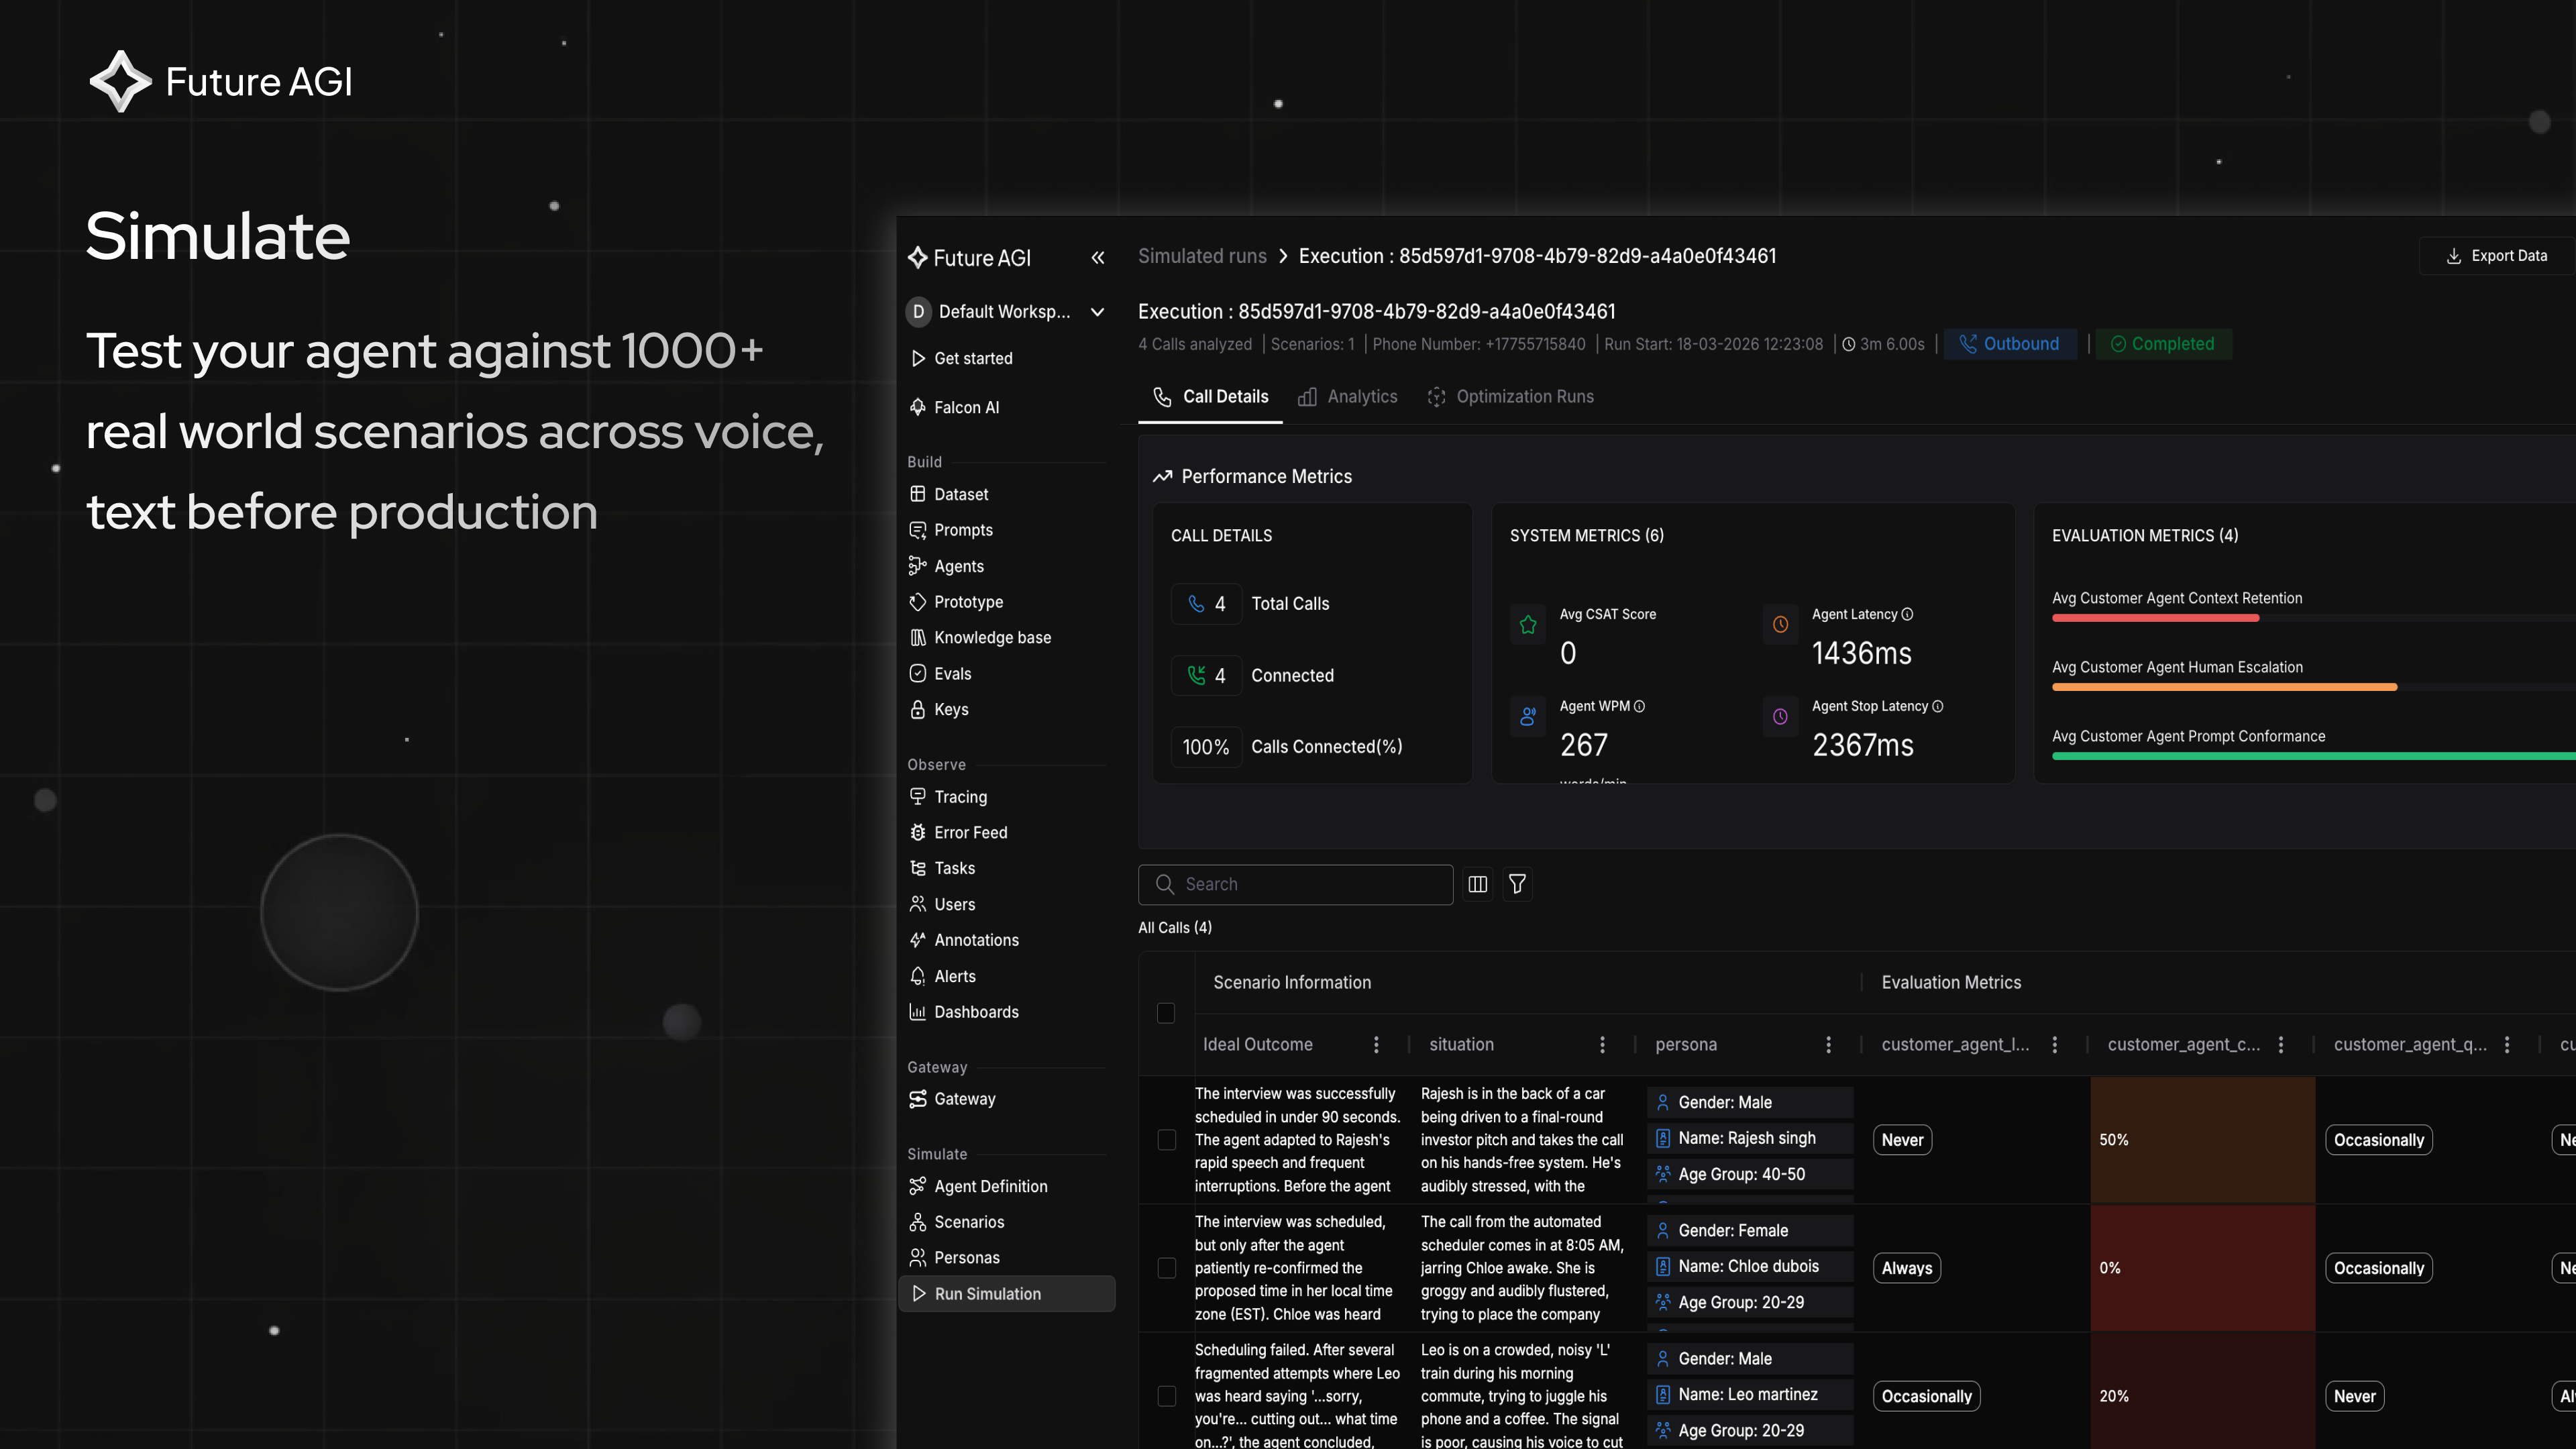This screenshot has width=2576, height=1449.
Task: Select the Rajesh singh call row checkbox
Action: [x=1166, y=1140]
